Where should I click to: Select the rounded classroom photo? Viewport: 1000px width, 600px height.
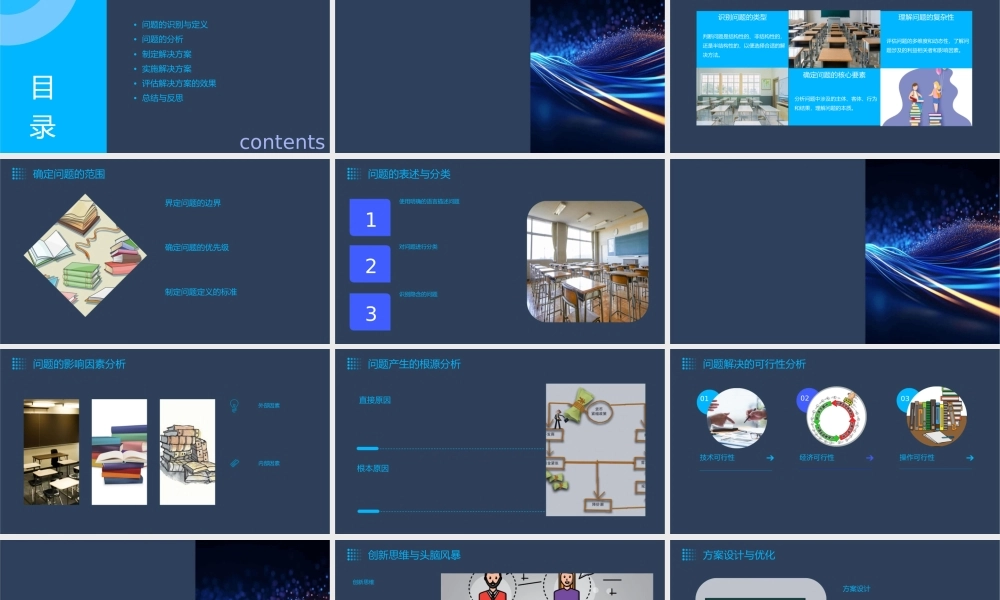[587, 261]
